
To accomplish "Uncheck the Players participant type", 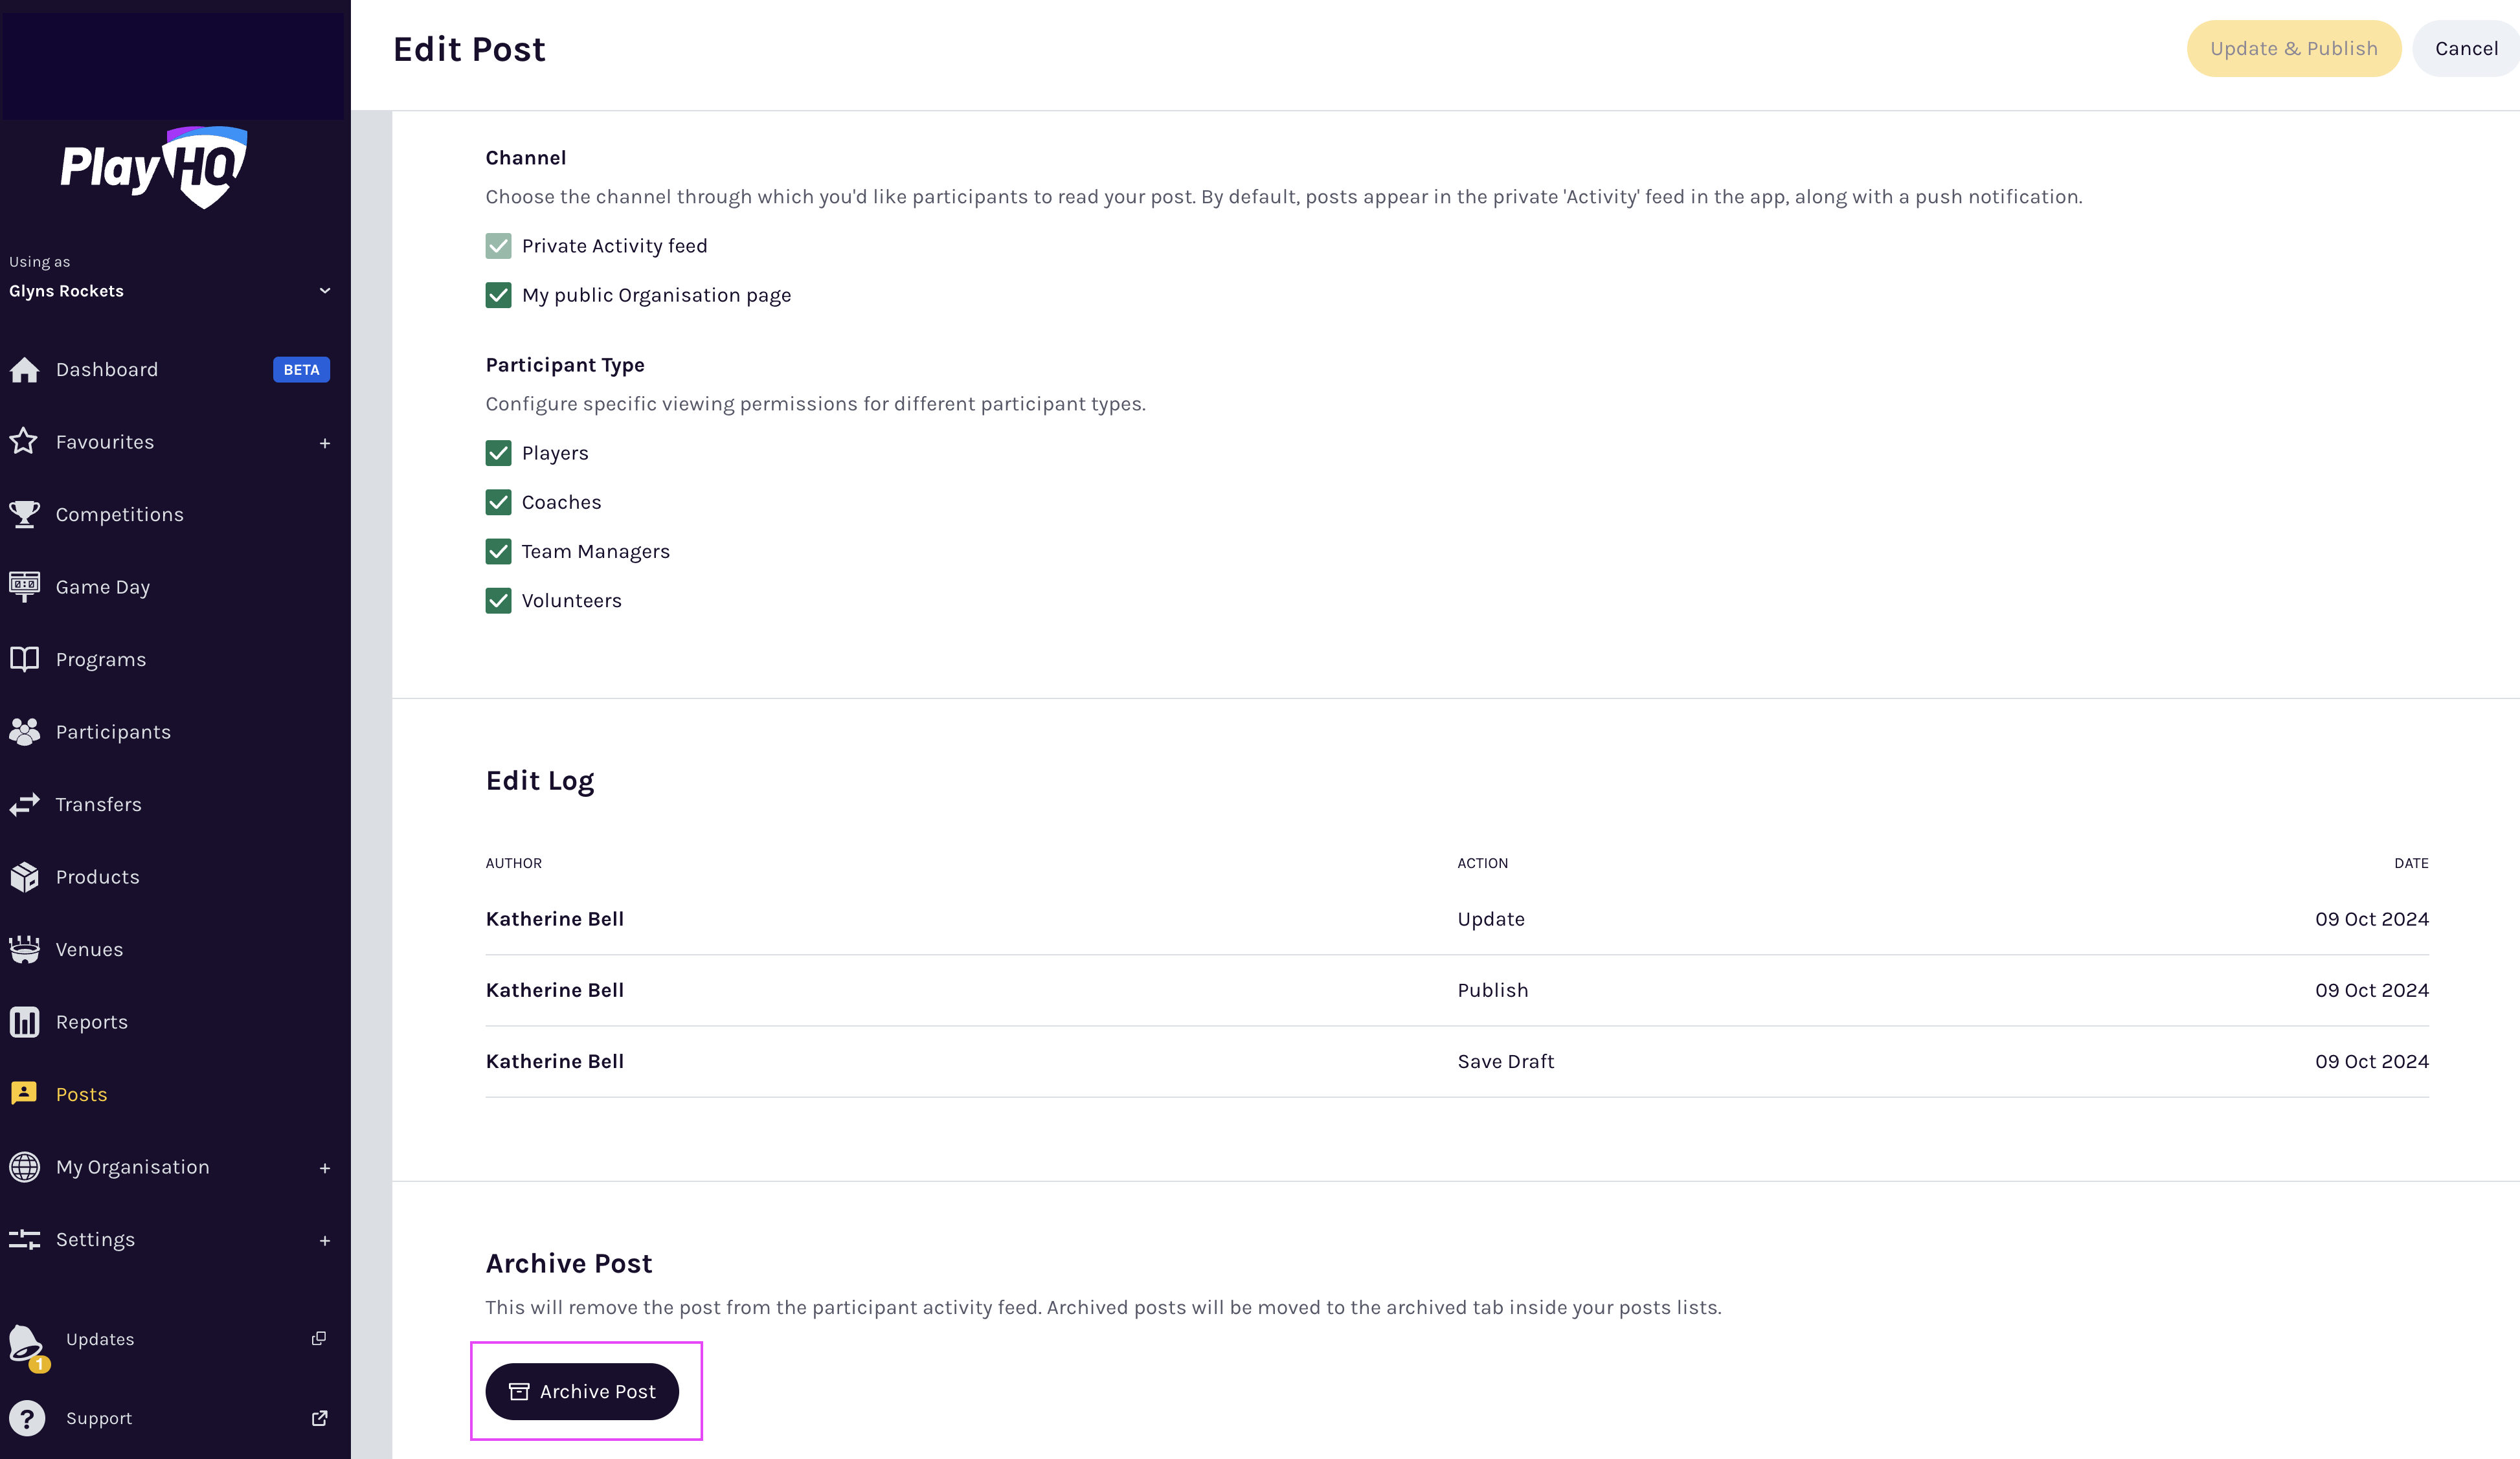I will click(x=498, y=453).
